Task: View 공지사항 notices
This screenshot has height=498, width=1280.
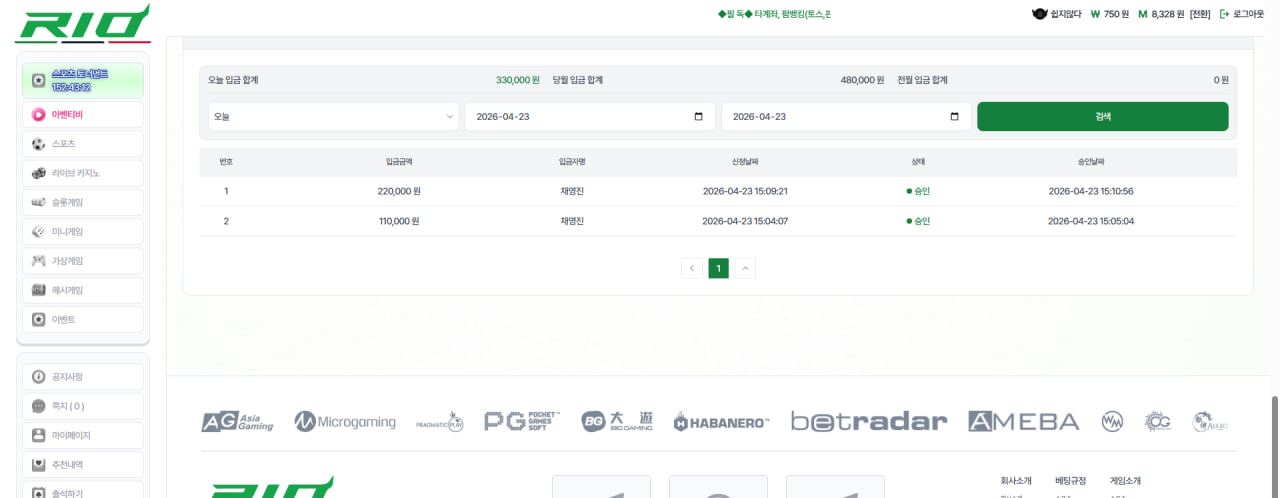Action: coord(83,377)
